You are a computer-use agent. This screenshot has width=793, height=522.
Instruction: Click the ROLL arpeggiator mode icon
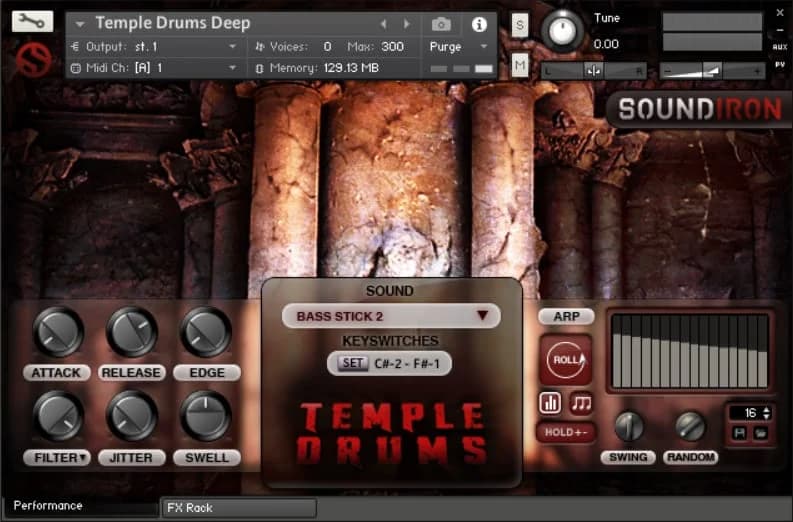565,358
